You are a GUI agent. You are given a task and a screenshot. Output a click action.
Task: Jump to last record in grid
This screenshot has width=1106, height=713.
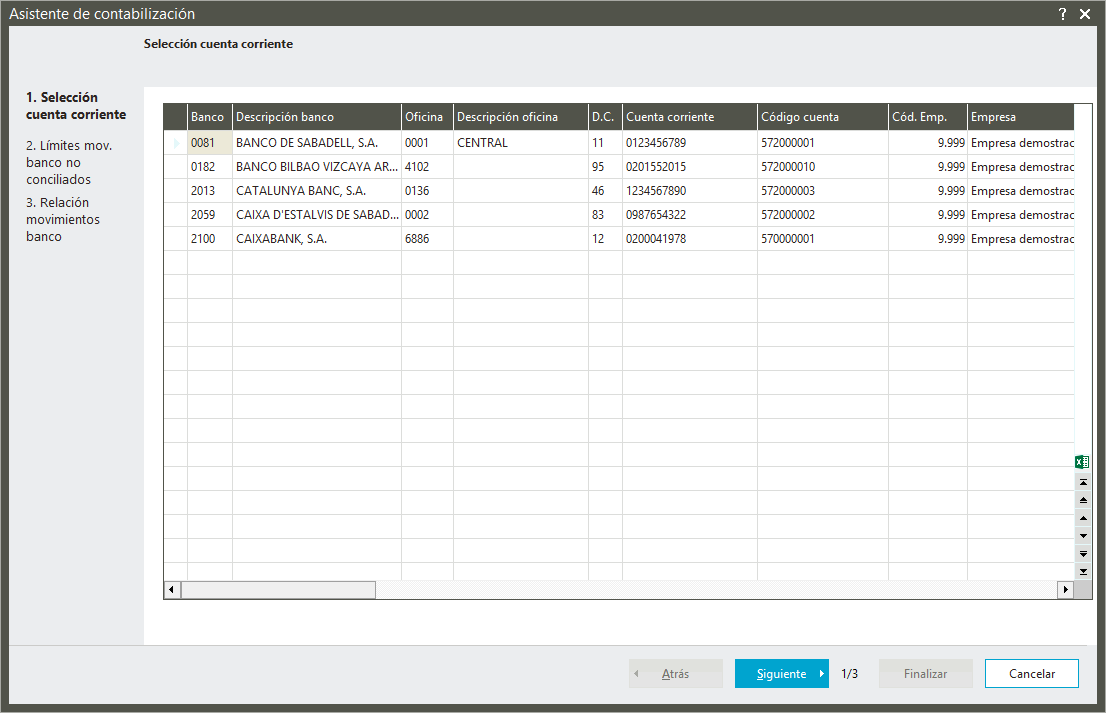tap(1083, 571)
